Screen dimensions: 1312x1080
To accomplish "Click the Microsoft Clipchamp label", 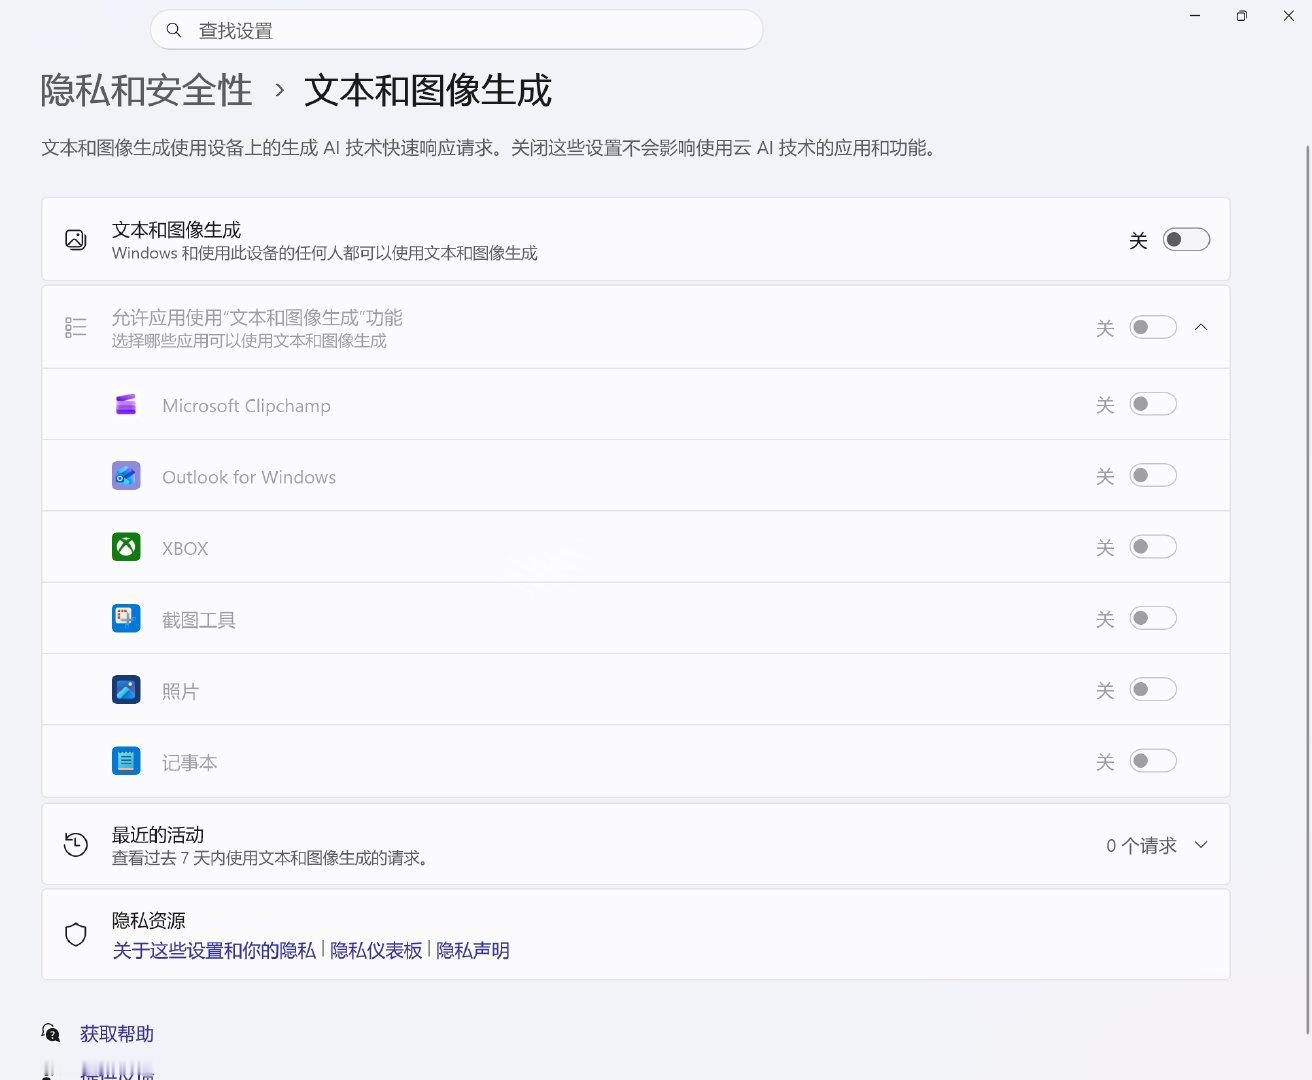I will pyautogui.click(x=246, y=405).
